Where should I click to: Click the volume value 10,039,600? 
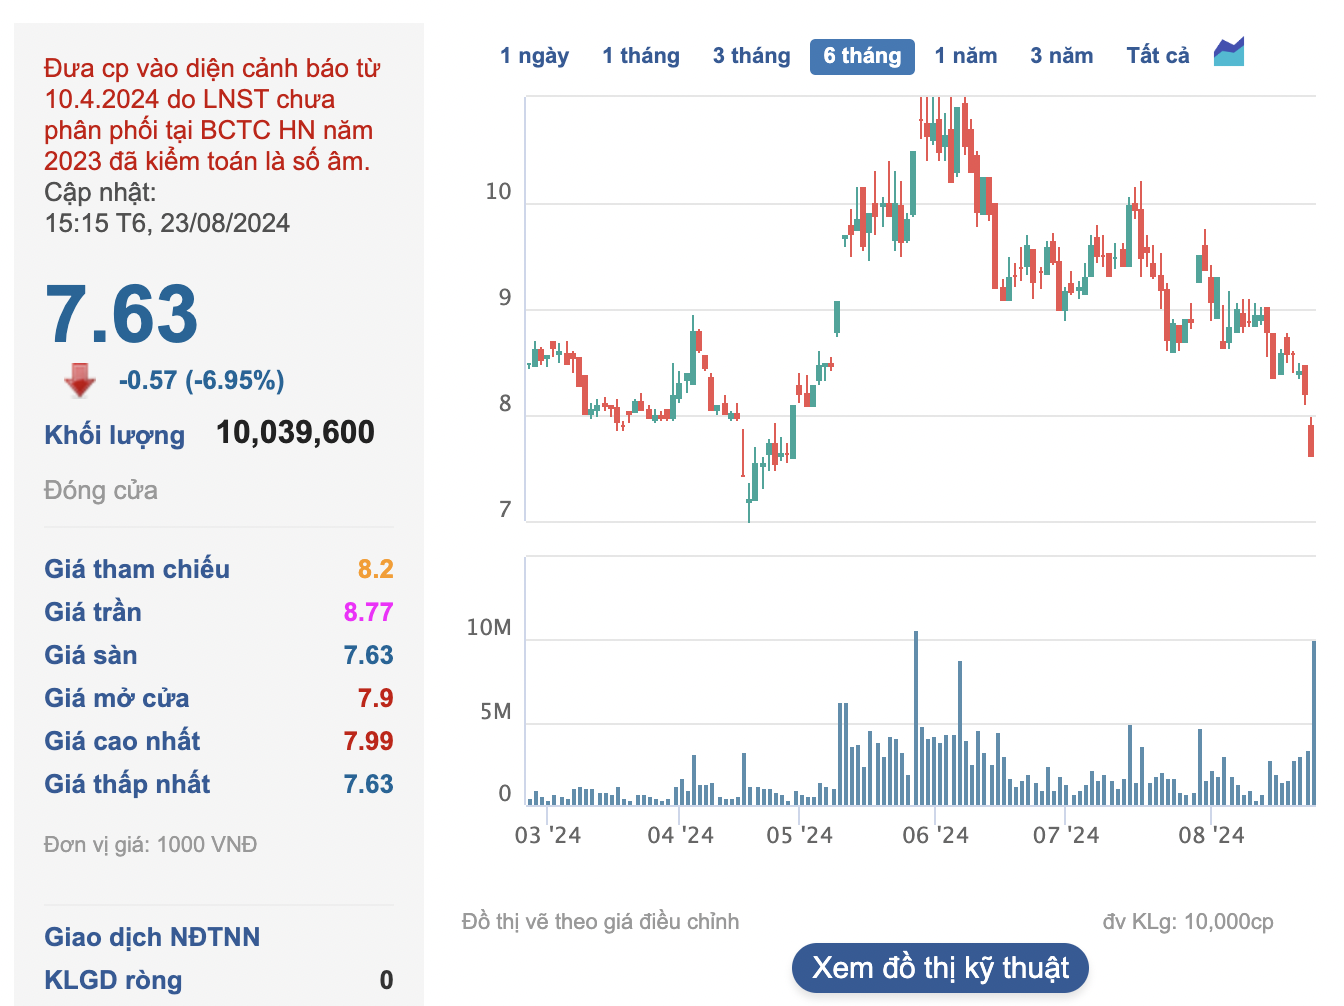click(x=296, y=432)
